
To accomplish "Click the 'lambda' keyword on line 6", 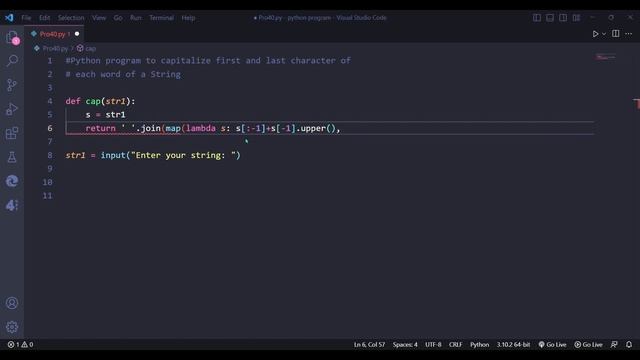I will pyautogui.click(x=201, y=128).
